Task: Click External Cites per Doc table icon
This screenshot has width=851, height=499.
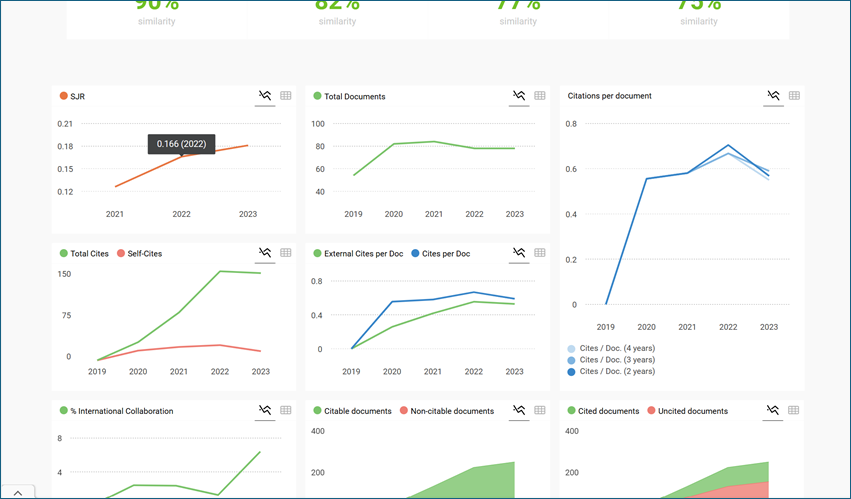Action: [x=540, y=253]
